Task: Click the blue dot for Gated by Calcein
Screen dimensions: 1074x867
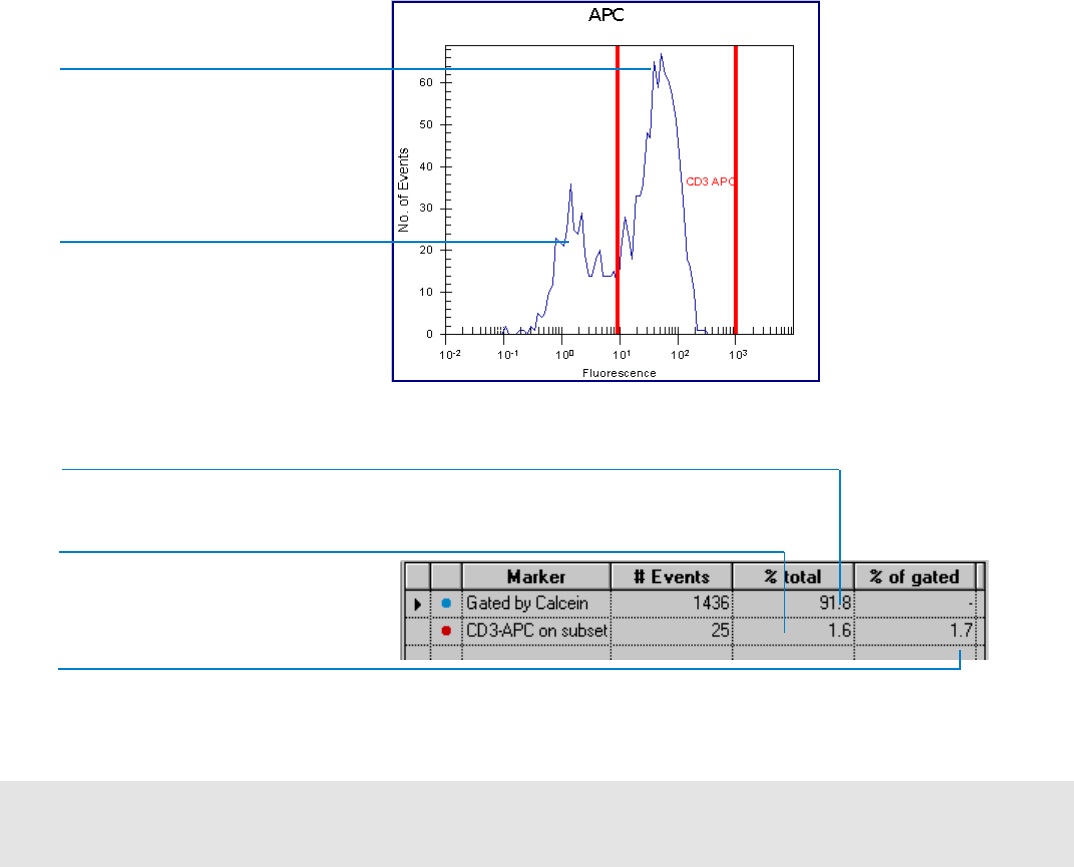Action: coord(447,603)
